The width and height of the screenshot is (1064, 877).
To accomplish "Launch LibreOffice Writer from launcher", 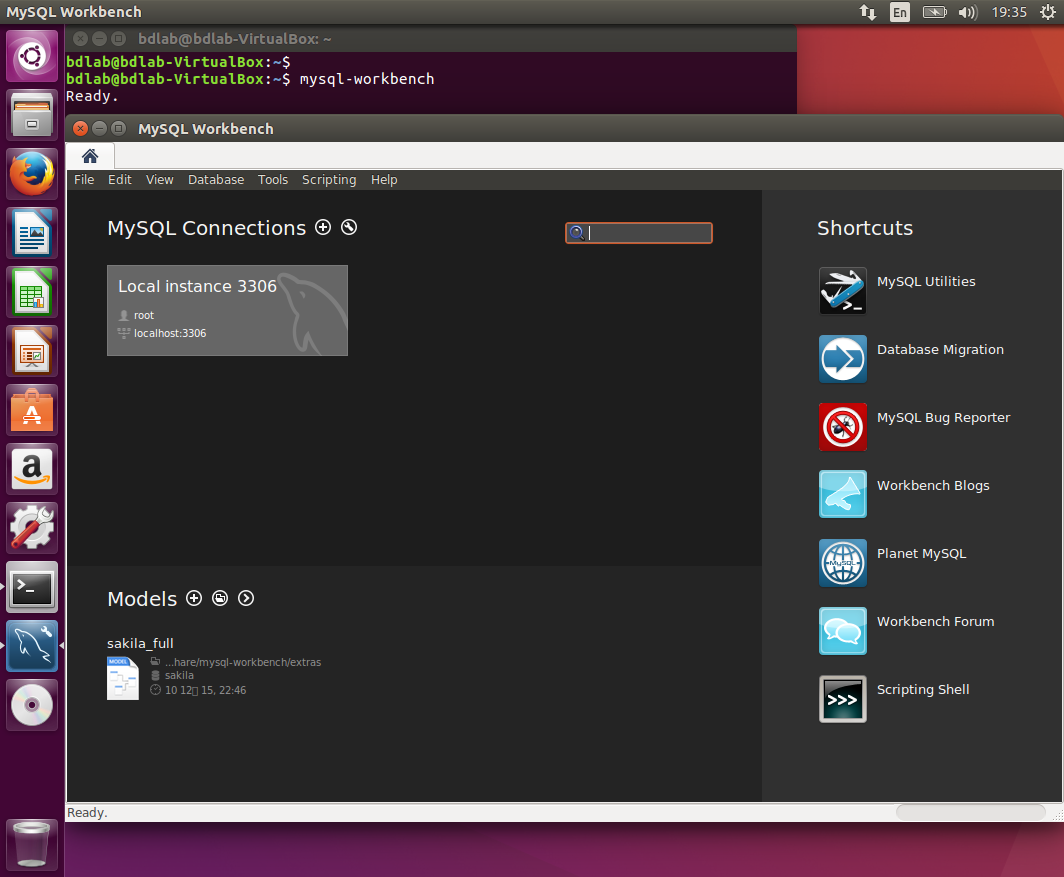I will tap(32, 233).
